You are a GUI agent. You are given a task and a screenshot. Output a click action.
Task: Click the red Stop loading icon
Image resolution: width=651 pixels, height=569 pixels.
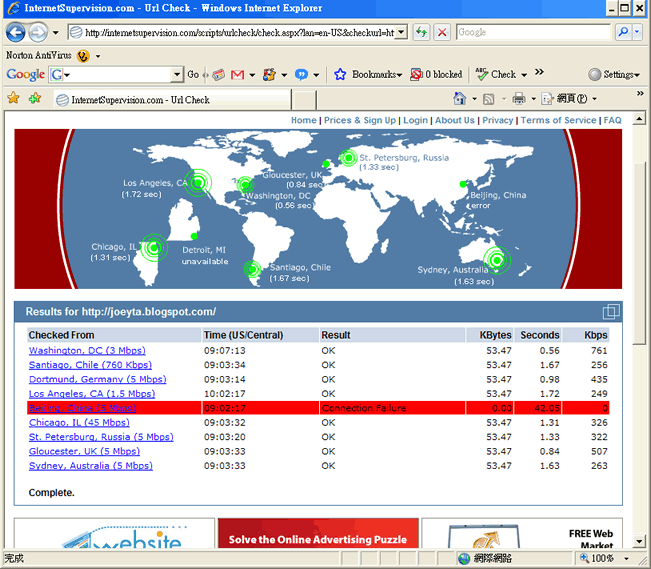442,32
